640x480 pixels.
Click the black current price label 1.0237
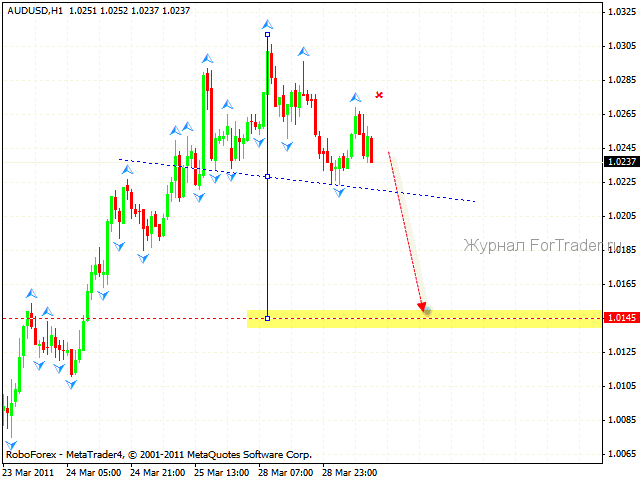point(621,162)
